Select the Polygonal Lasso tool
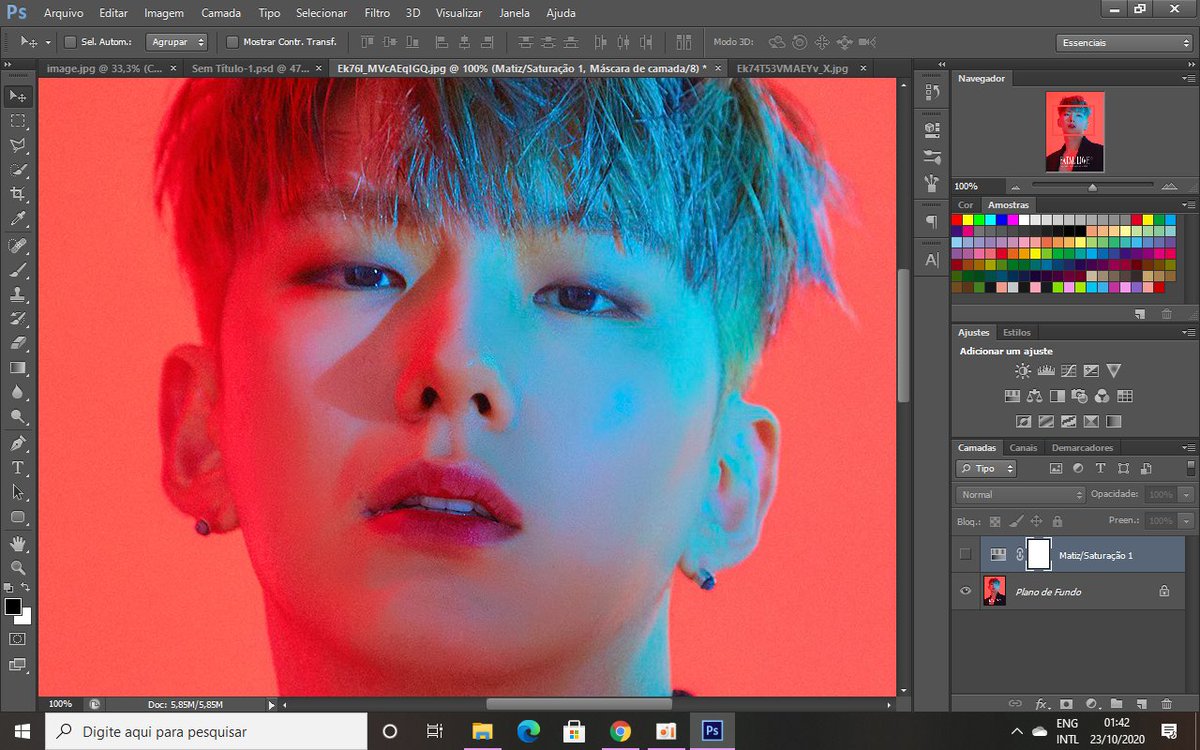1200x750 pixels. coord(18,146)
